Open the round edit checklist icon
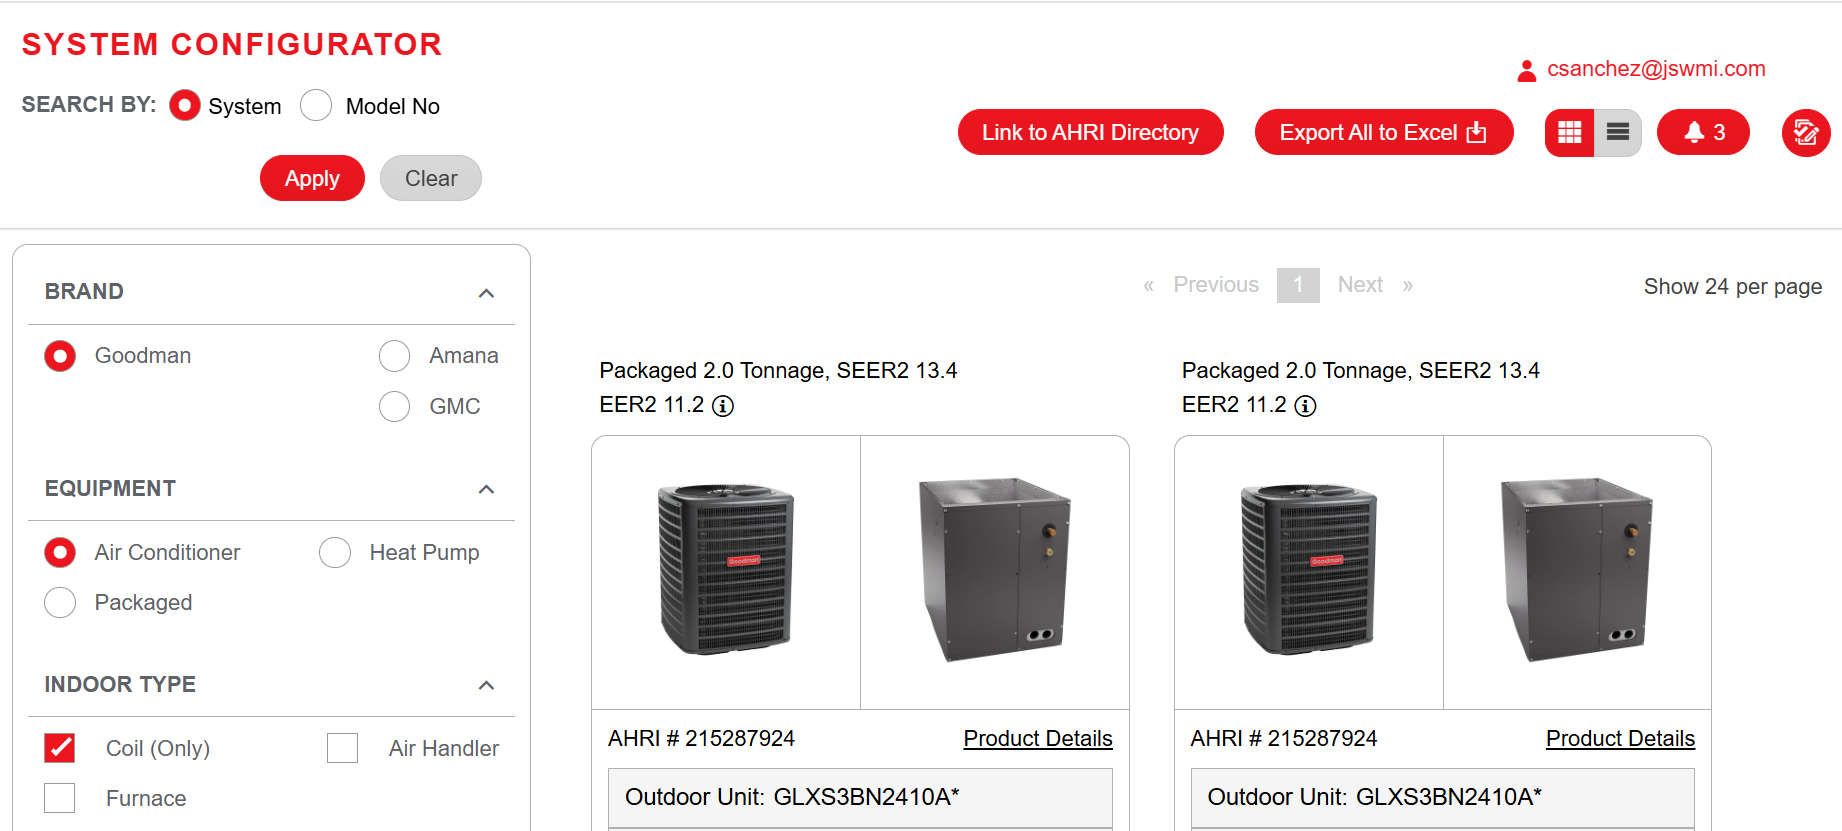Screen dimensions: 1842x831 [1806, 133]
